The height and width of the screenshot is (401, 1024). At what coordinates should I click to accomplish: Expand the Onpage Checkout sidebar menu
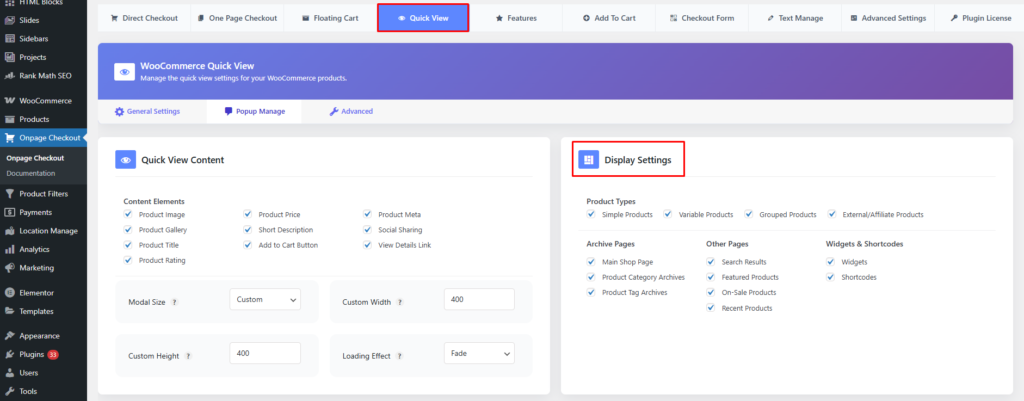(42, 138)
